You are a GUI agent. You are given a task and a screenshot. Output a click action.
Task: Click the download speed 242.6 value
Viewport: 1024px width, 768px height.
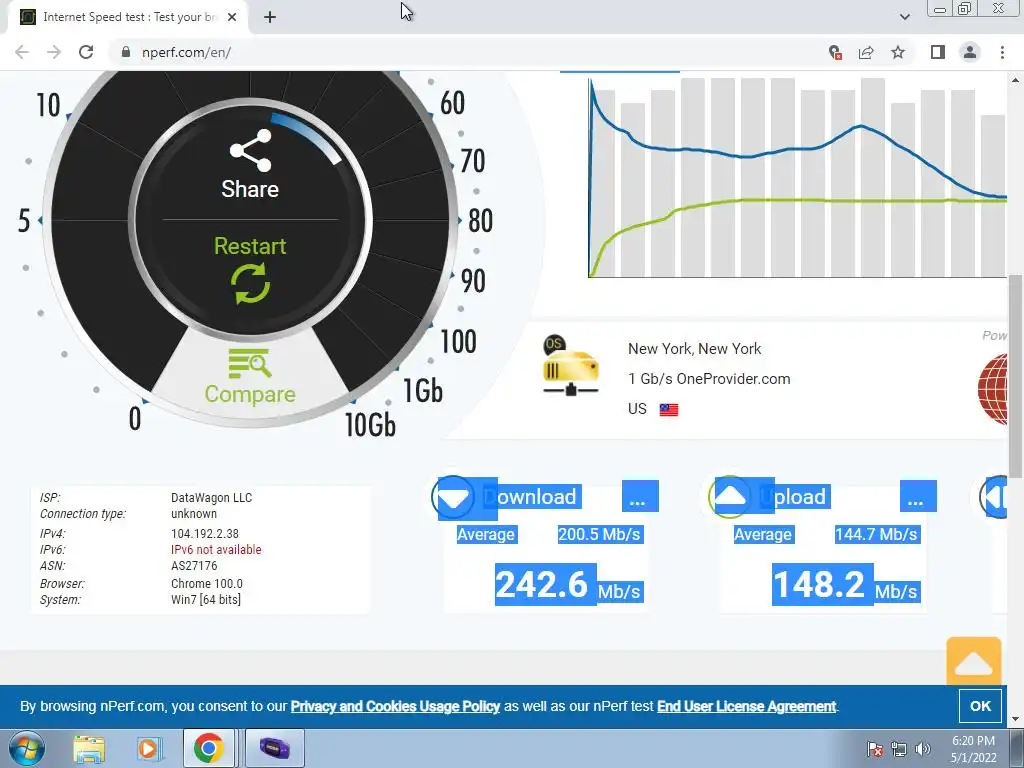click(541, 584)
